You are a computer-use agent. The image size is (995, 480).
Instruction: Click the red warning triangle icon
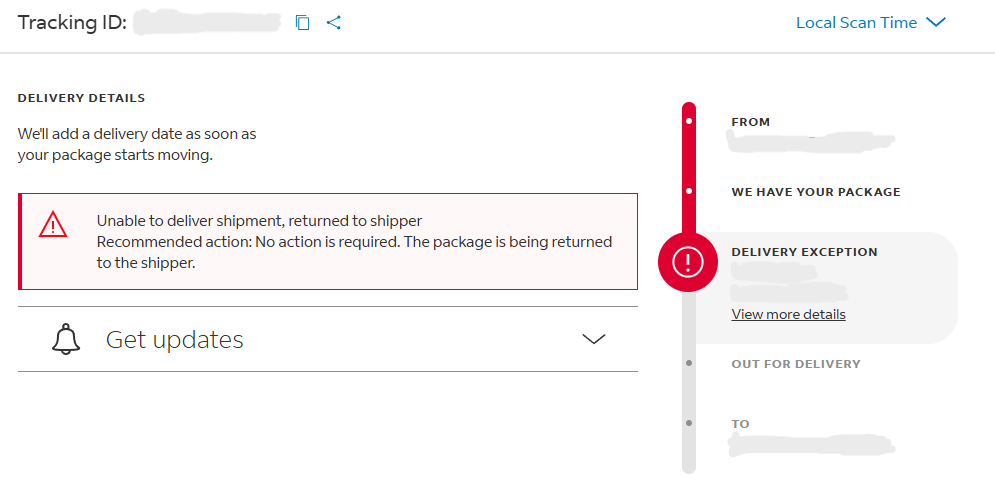[x=53, y=225]
